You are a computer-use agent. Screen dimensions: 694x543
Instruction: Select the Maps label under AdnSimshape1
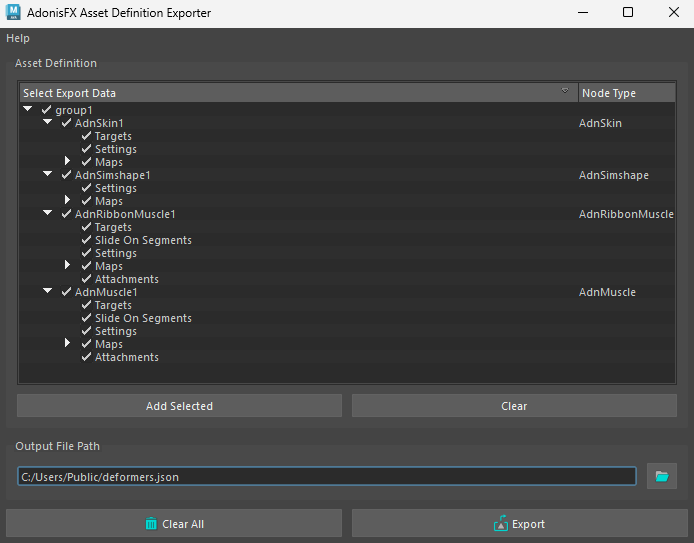point(109,201)
